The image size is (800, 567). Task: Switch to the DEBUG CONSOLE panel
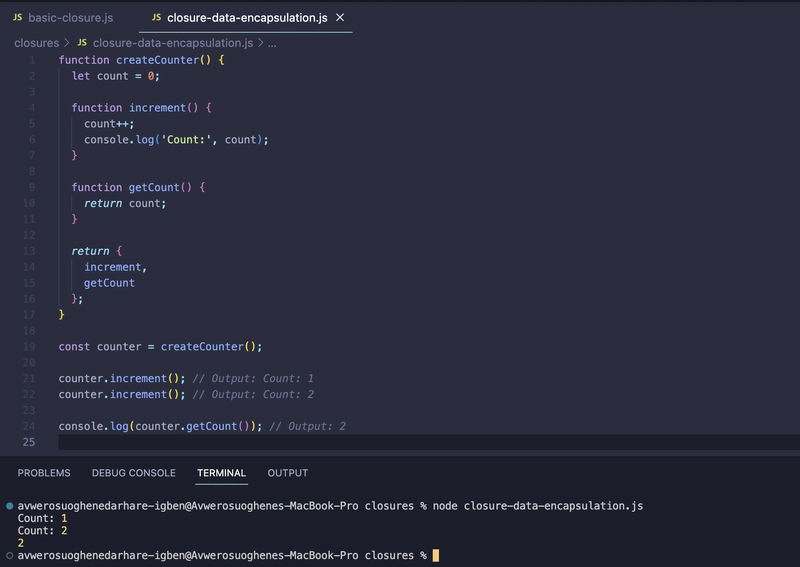click(x=133, y=473)
